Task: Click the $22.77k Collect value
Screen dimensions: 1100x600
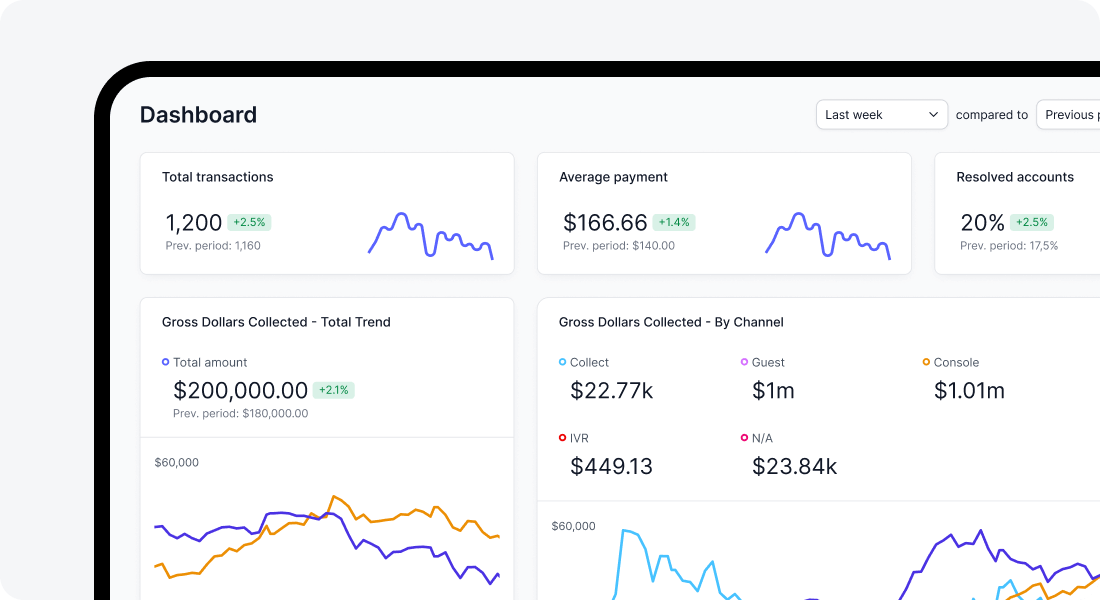Action: (x=612, y=390)
